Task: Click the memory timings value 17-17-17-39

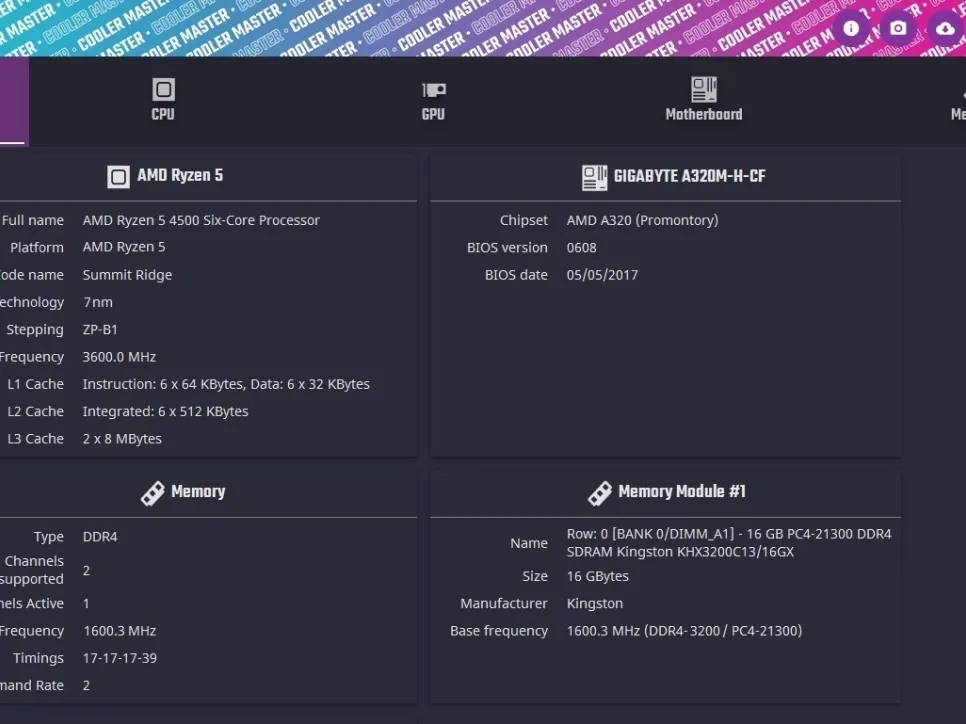Action: click(120, 658)
